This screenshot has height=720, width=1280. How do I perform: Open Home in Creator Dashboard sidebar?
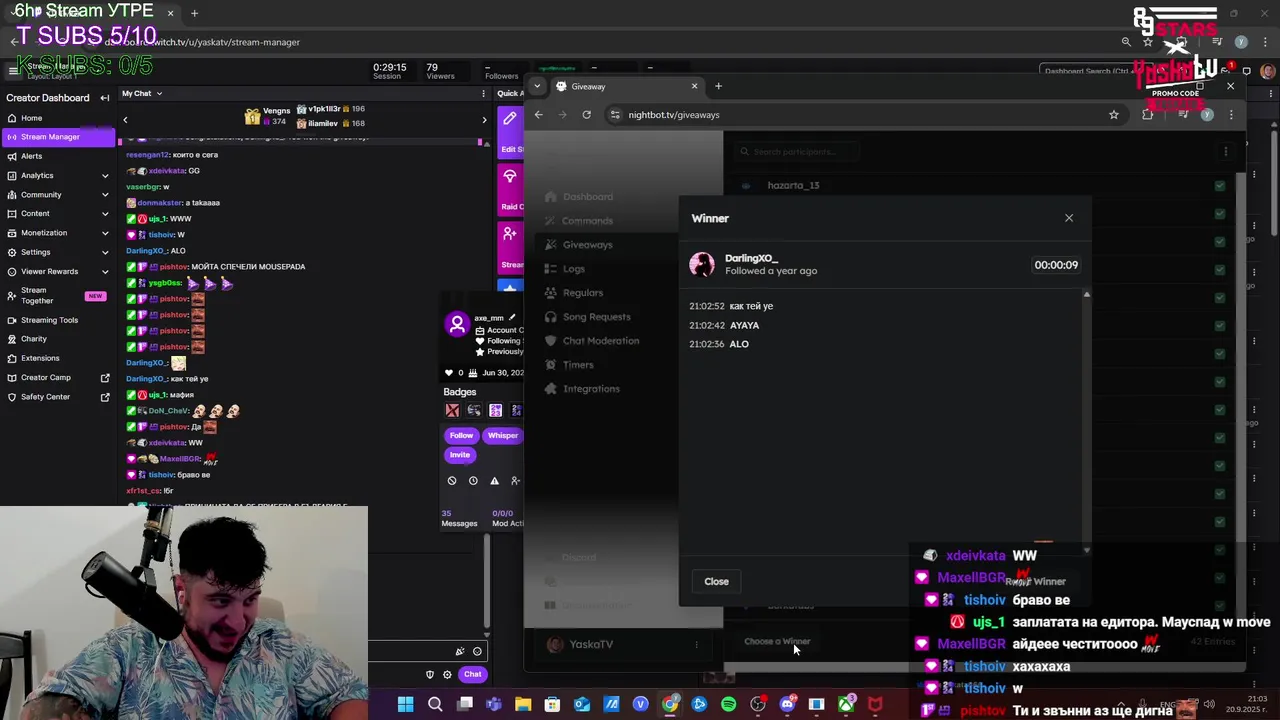[x=57, y=118]
